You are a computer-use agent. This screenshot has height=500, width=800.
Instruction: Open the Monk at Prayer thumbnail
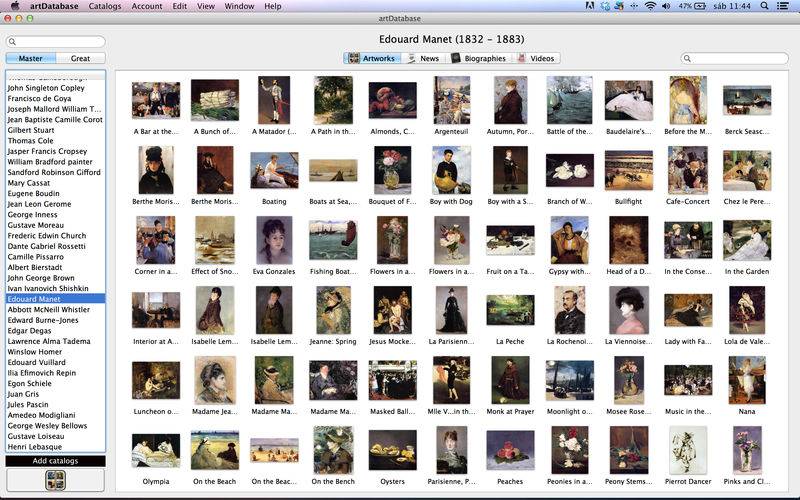510,380
